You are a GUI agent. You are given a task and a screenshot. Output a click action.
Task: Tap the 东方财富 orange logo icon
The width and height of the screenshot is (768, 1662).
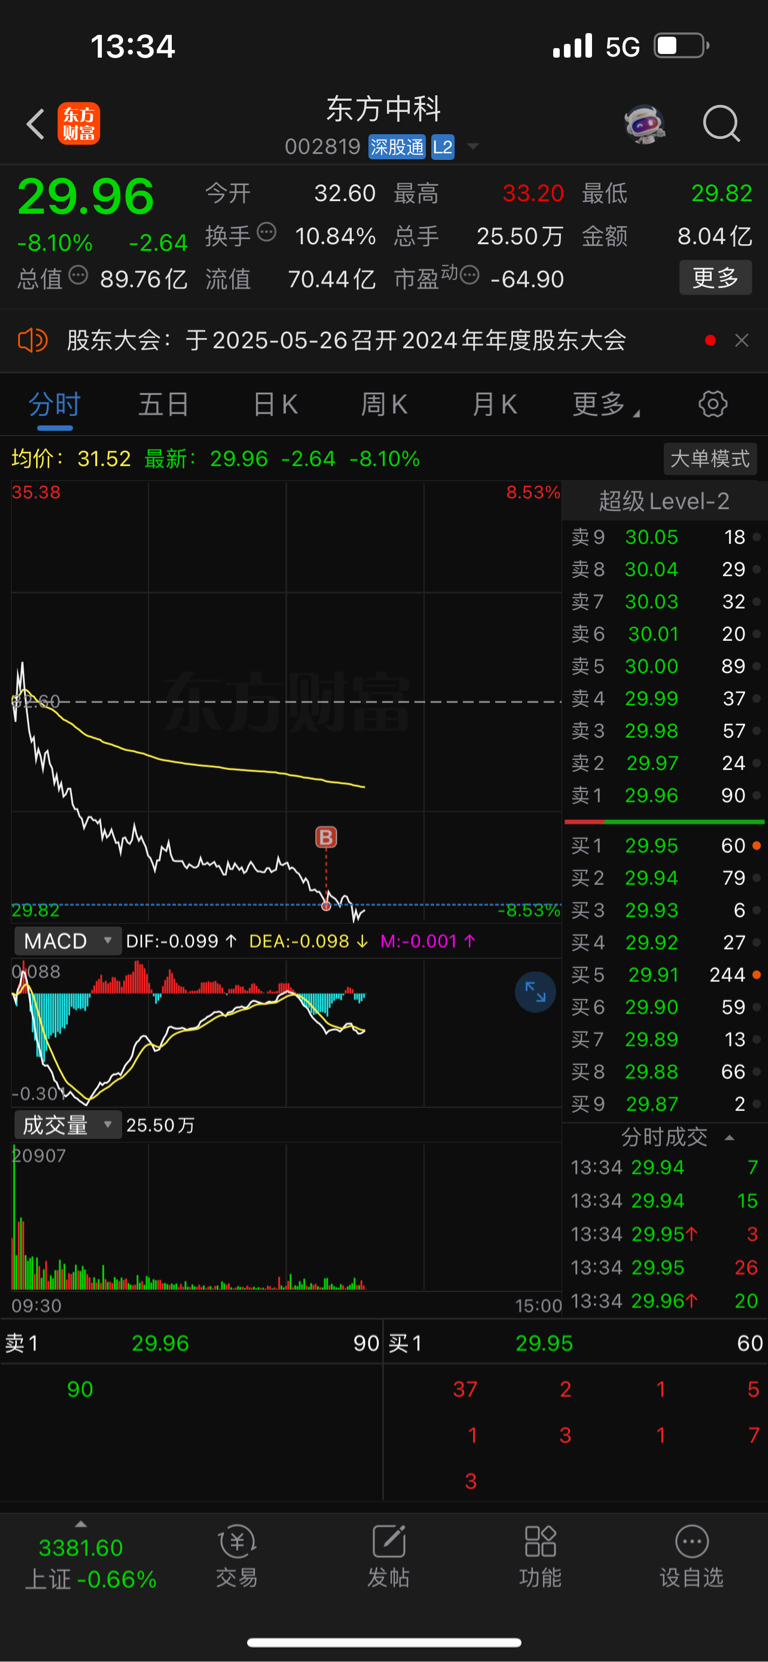79,124
